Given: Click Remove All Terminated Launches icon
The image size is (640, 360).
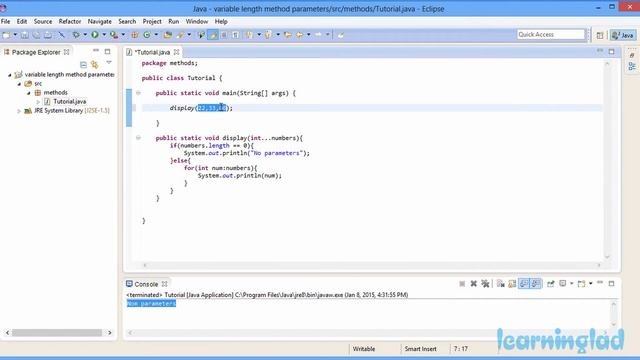Looking at the screenshot, I should point(485,284).
